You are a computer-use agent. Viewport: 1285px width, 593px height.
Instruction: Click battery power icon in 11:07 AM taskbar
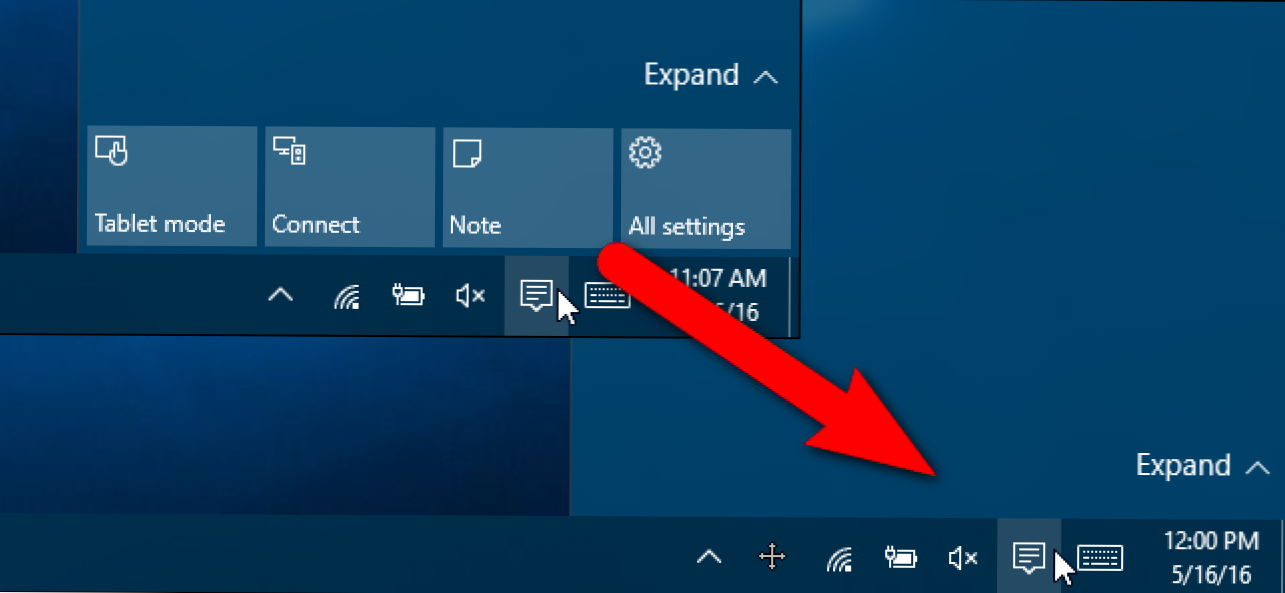tap(408, 295)
